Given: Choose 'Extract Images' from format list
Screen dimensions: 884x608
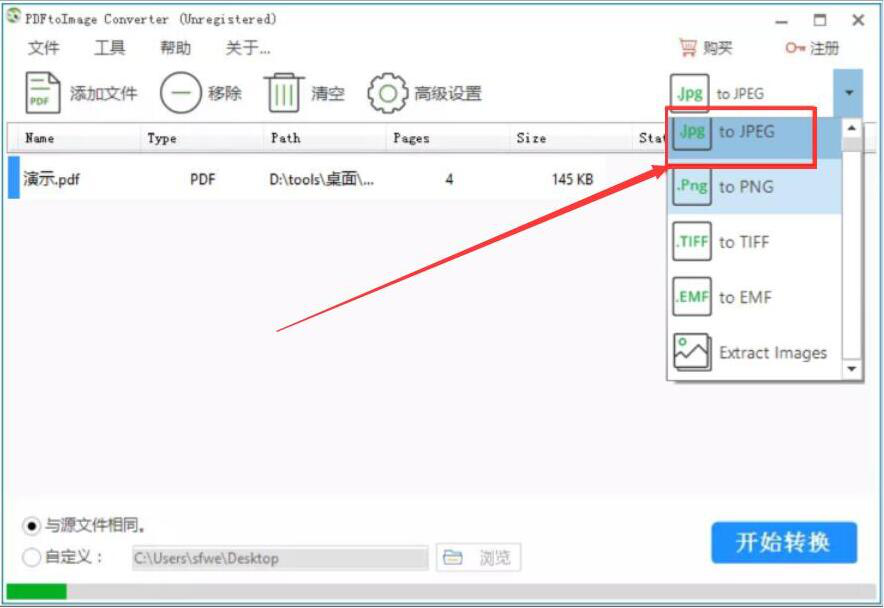Looking at the screenshot, I should pos(754,353).
